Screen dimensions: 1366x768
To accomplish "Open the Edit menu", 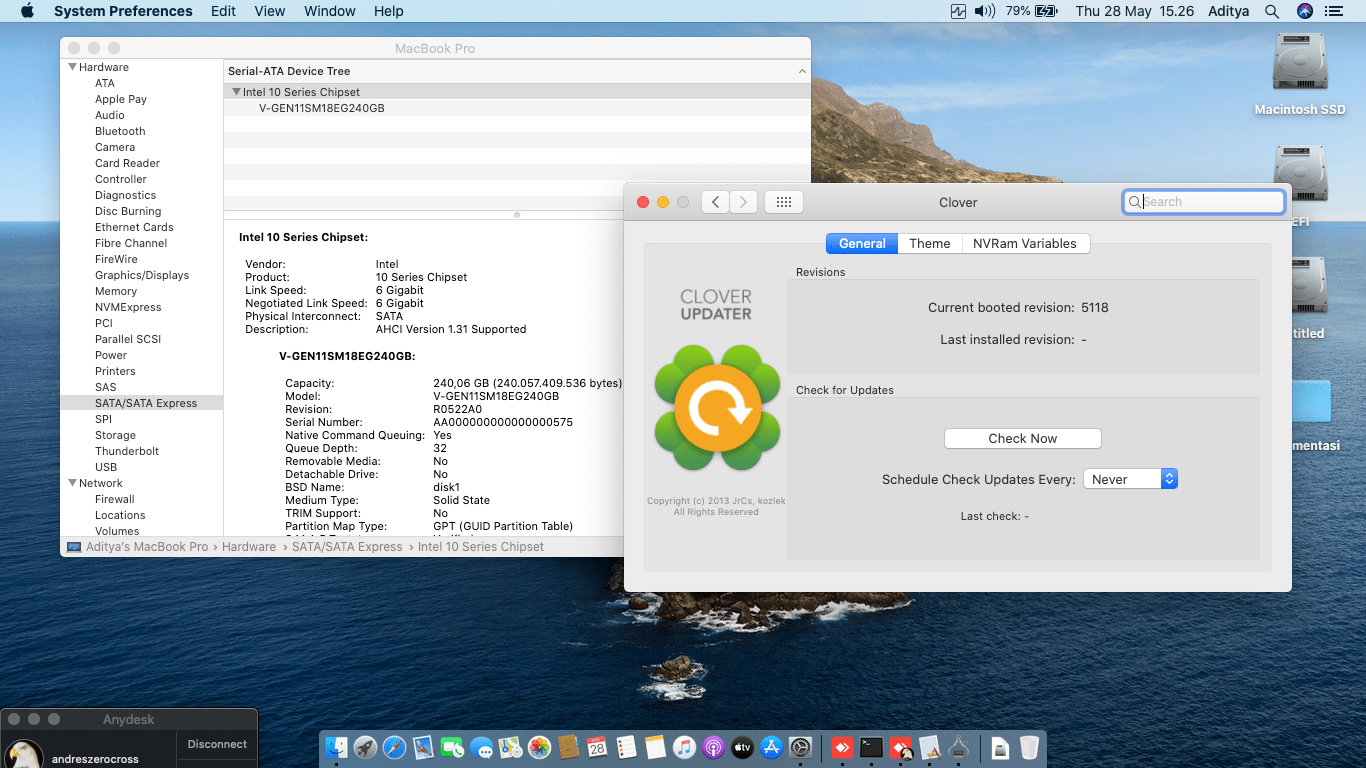I will point(224,11).
